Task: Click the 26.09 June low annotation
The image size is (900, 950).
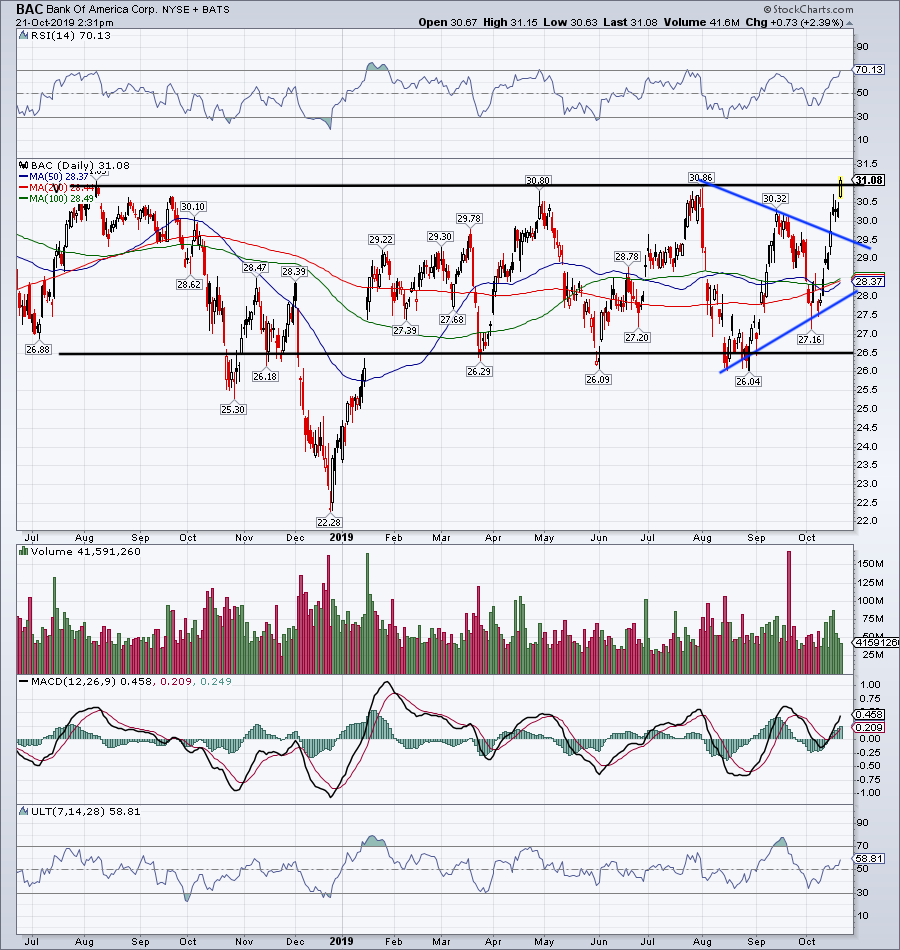Action: pos(598,380)
